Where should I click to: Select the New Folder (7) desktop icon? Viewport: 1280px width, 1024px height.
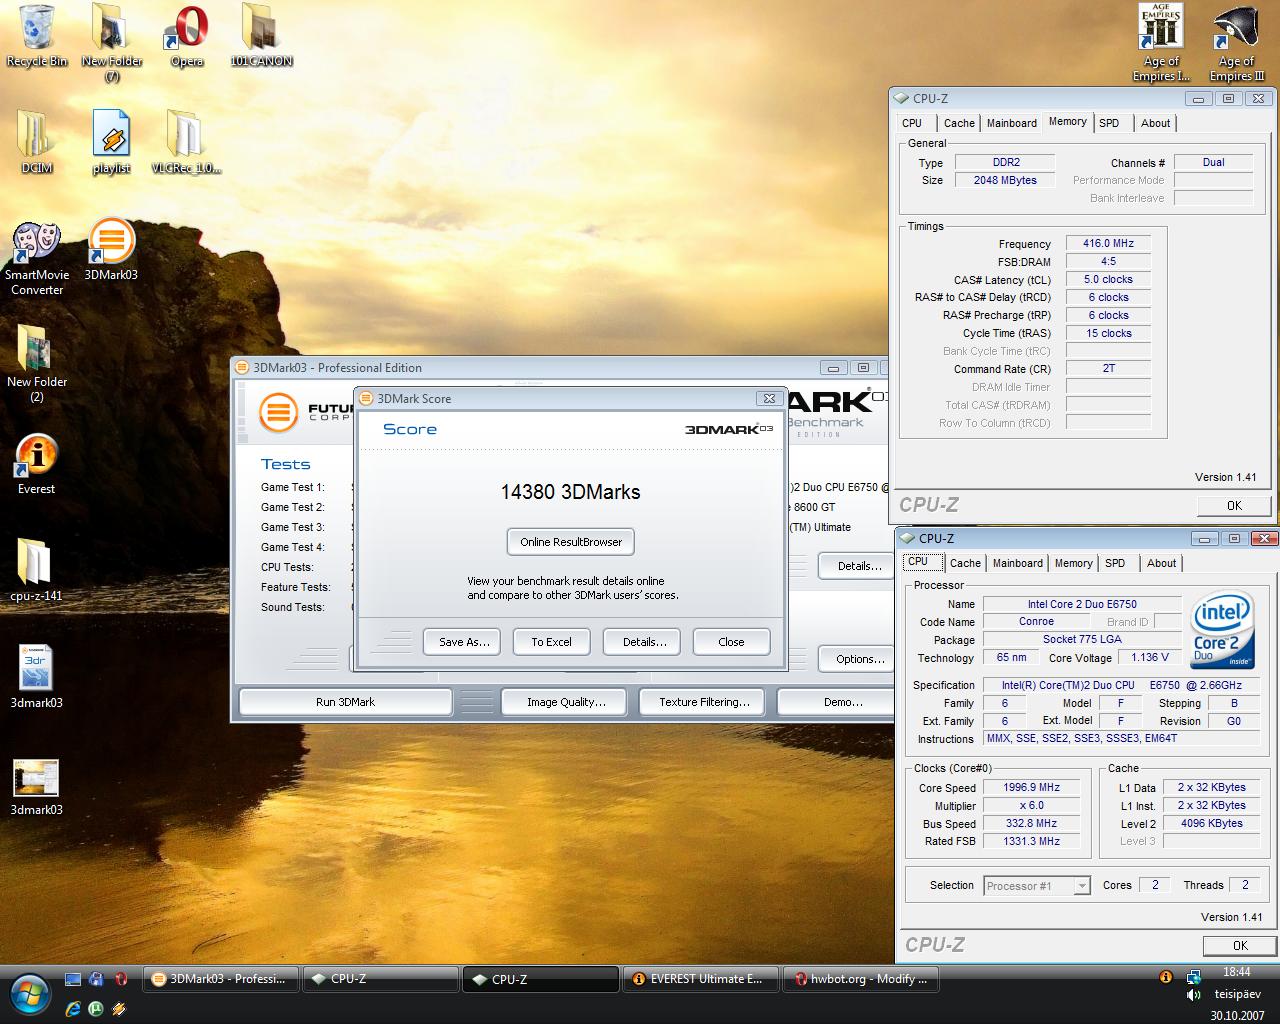(112, 43)
